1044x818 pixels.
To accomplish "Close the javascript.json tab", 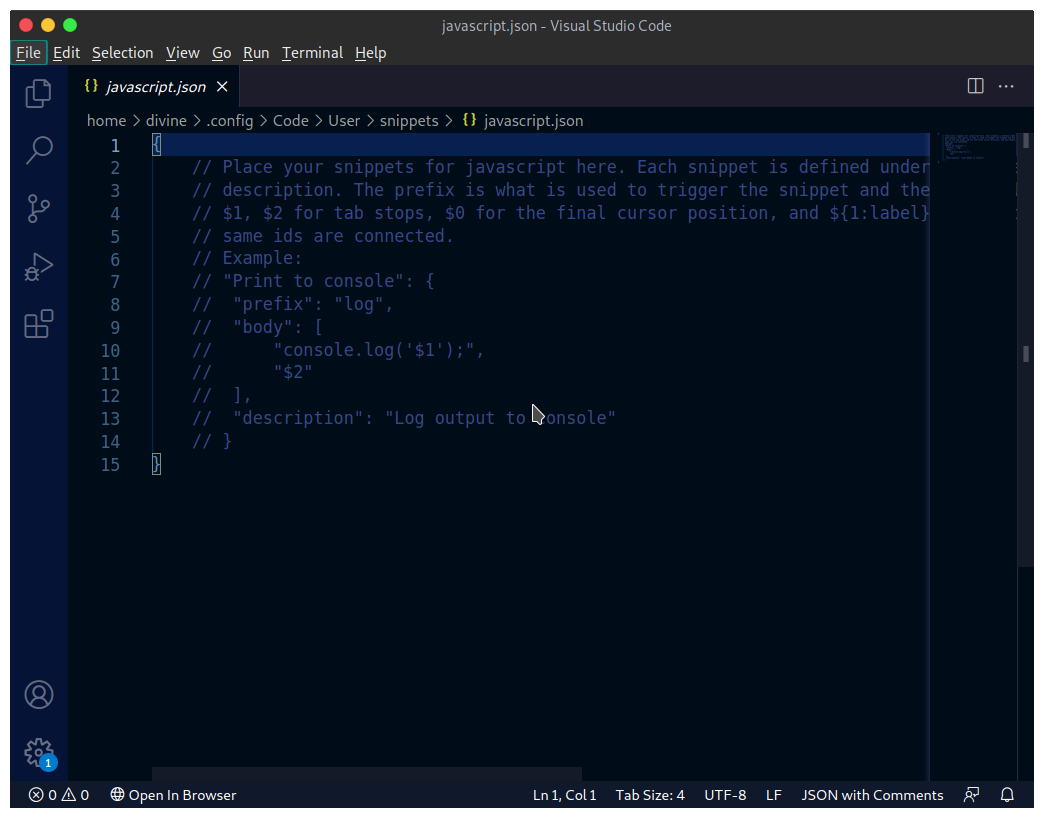I will click(x=222, y=87).
